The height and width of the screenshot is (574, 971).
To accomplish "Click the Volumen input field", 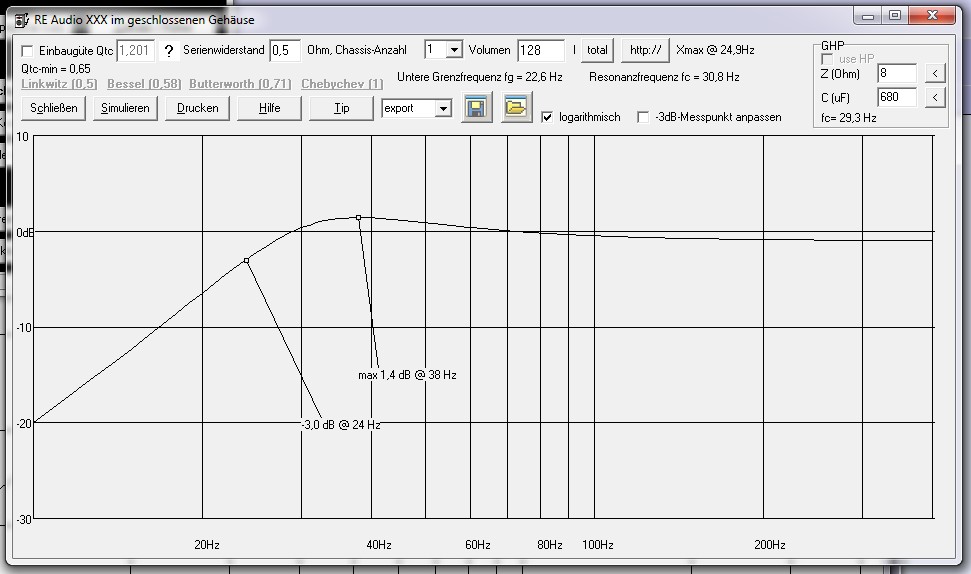I will (541, 50).
